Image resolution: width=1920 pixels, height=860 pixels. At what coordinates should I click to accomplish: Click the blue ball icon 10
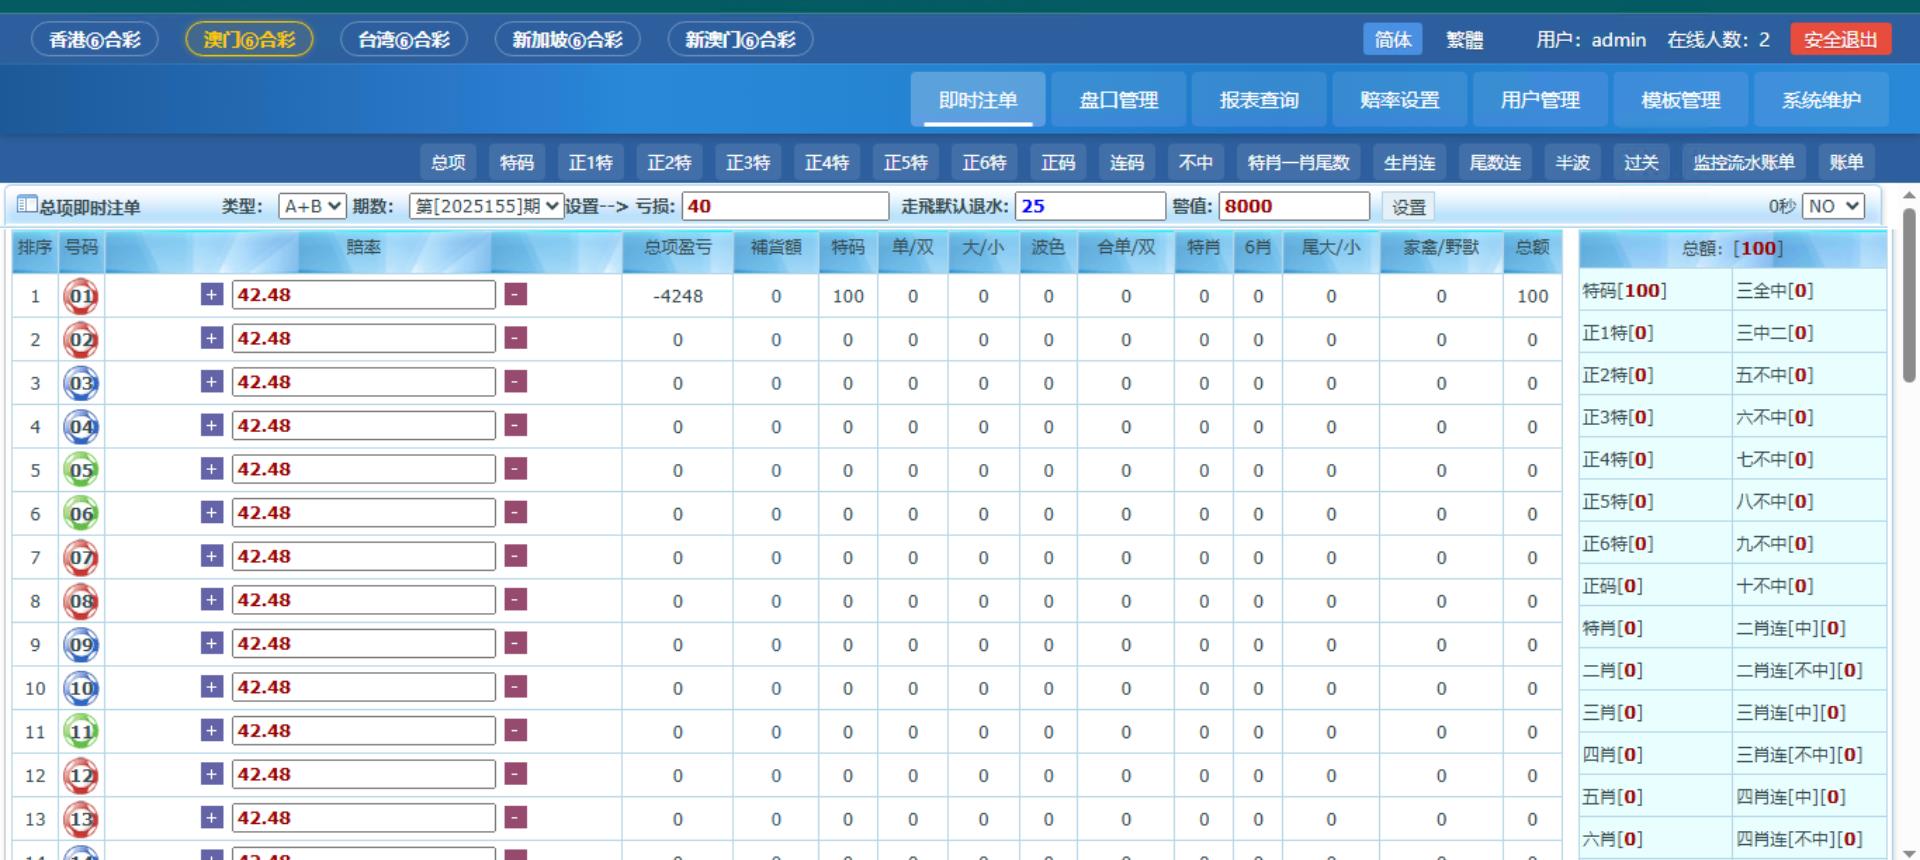[x=81, y=688]
